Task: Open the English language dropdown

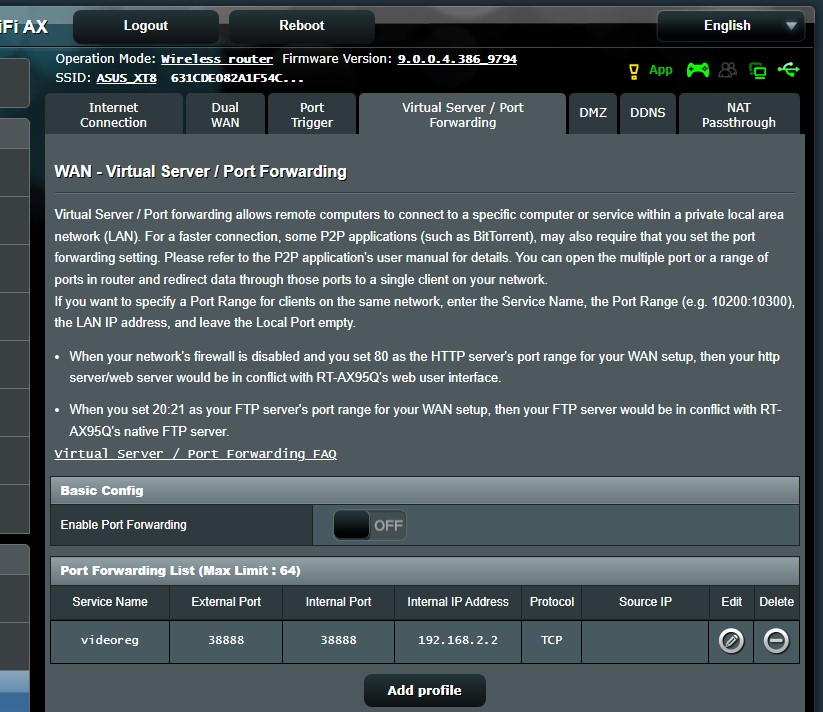Action: (730, 25)
